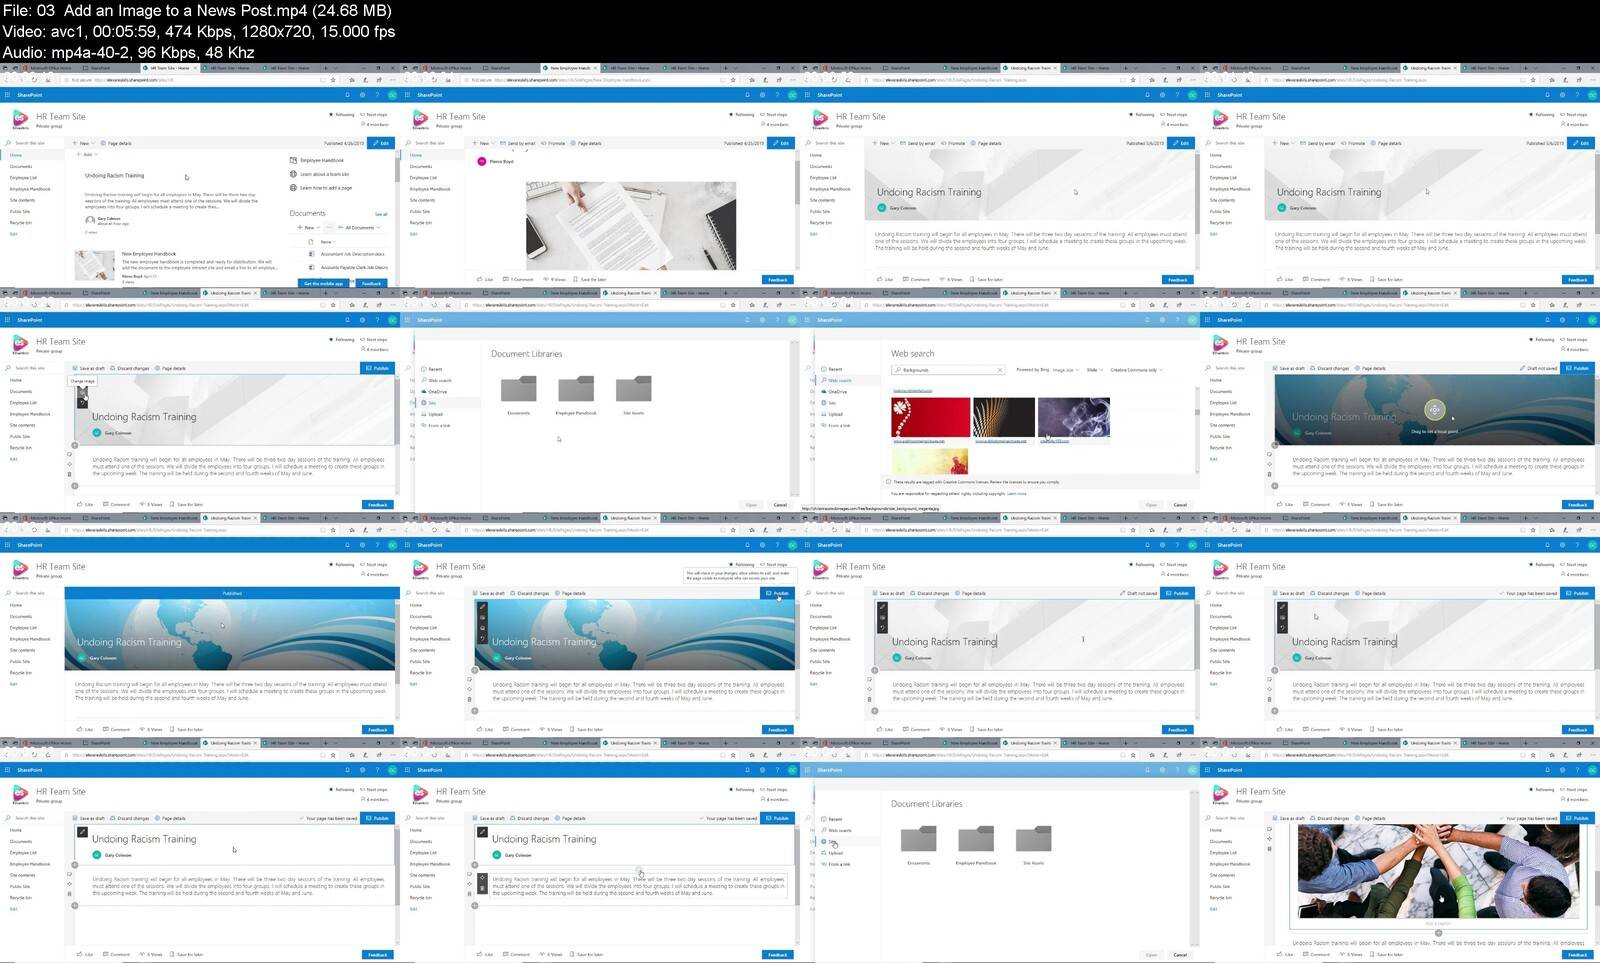Image resolution: width=1600 pixels, height=963 pixels.
Task: Click Publish in the hands-photo frame
Action: (x=1577, y=818)
